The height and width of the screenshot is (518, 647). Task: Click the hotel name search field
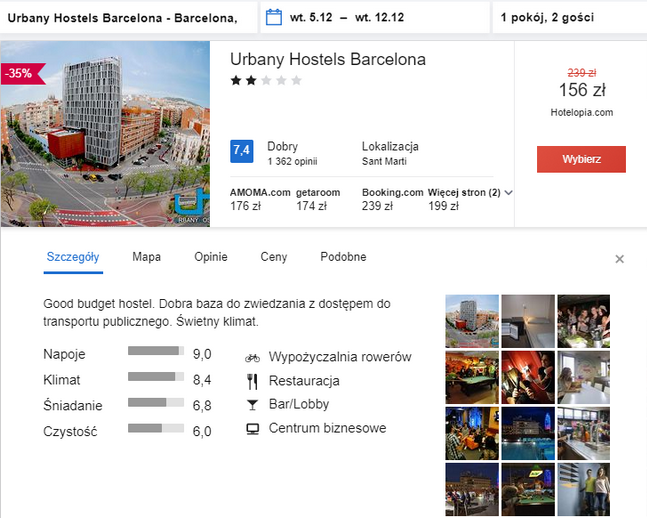click(126, 18)
